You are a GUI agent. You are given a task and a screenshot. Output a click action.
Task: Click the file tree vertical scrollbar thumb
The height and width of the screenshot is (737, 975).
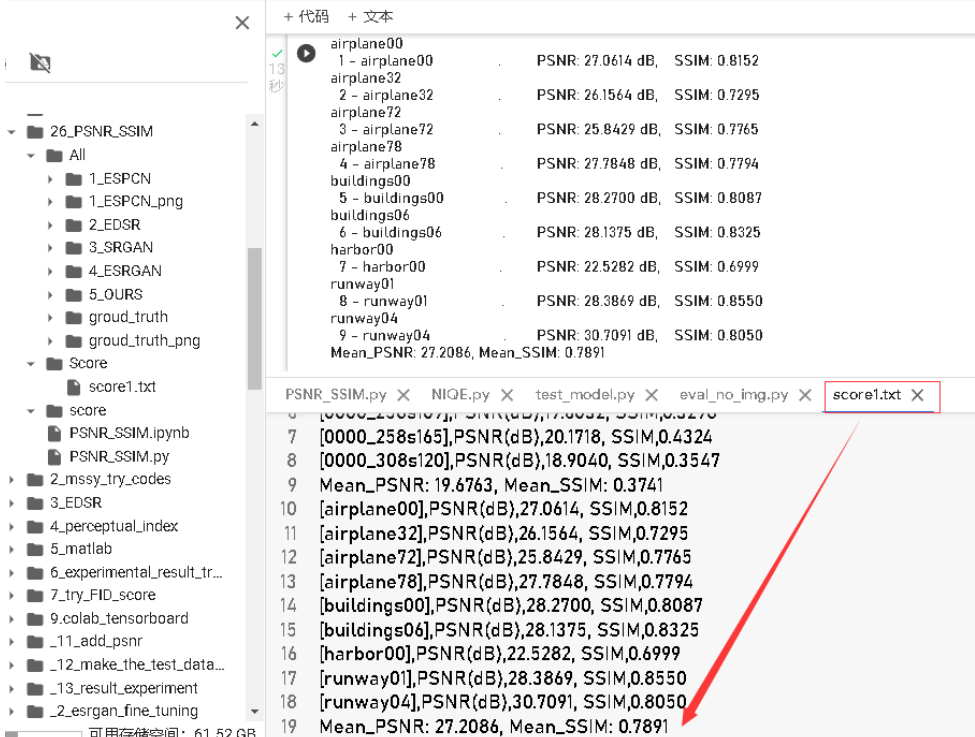(254, 318)
